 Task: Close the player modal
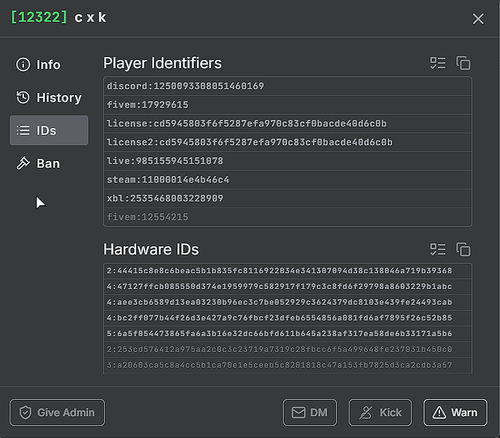[x=478, y=19]
